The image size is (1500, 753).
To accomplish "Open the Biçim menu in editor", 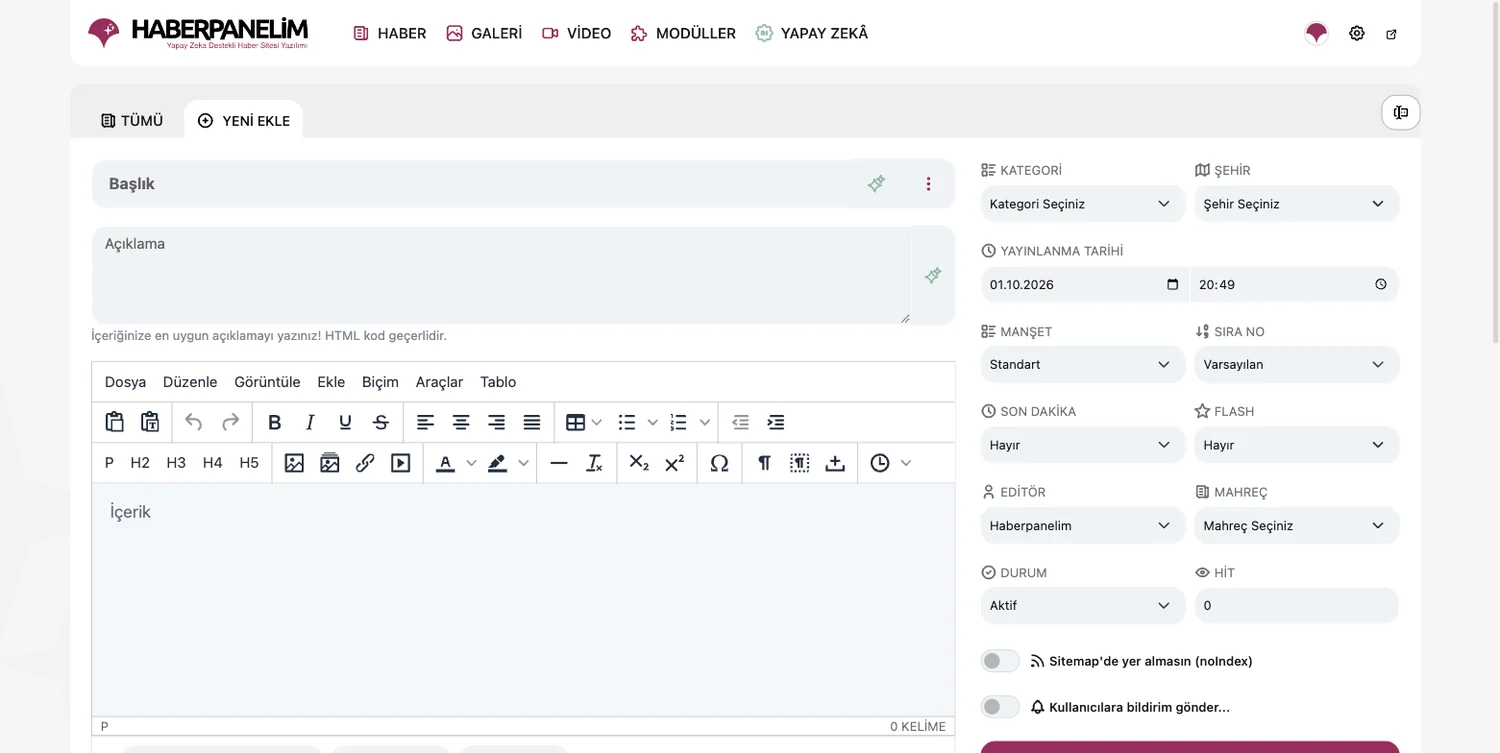I will (380, 382).
